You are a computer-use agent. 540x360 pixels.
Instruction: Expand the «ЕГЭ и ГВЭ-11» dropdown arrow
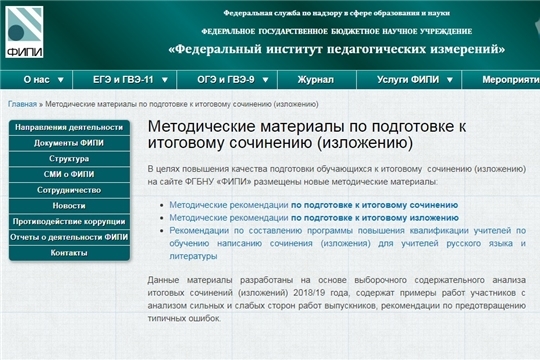tap(165, 80)
